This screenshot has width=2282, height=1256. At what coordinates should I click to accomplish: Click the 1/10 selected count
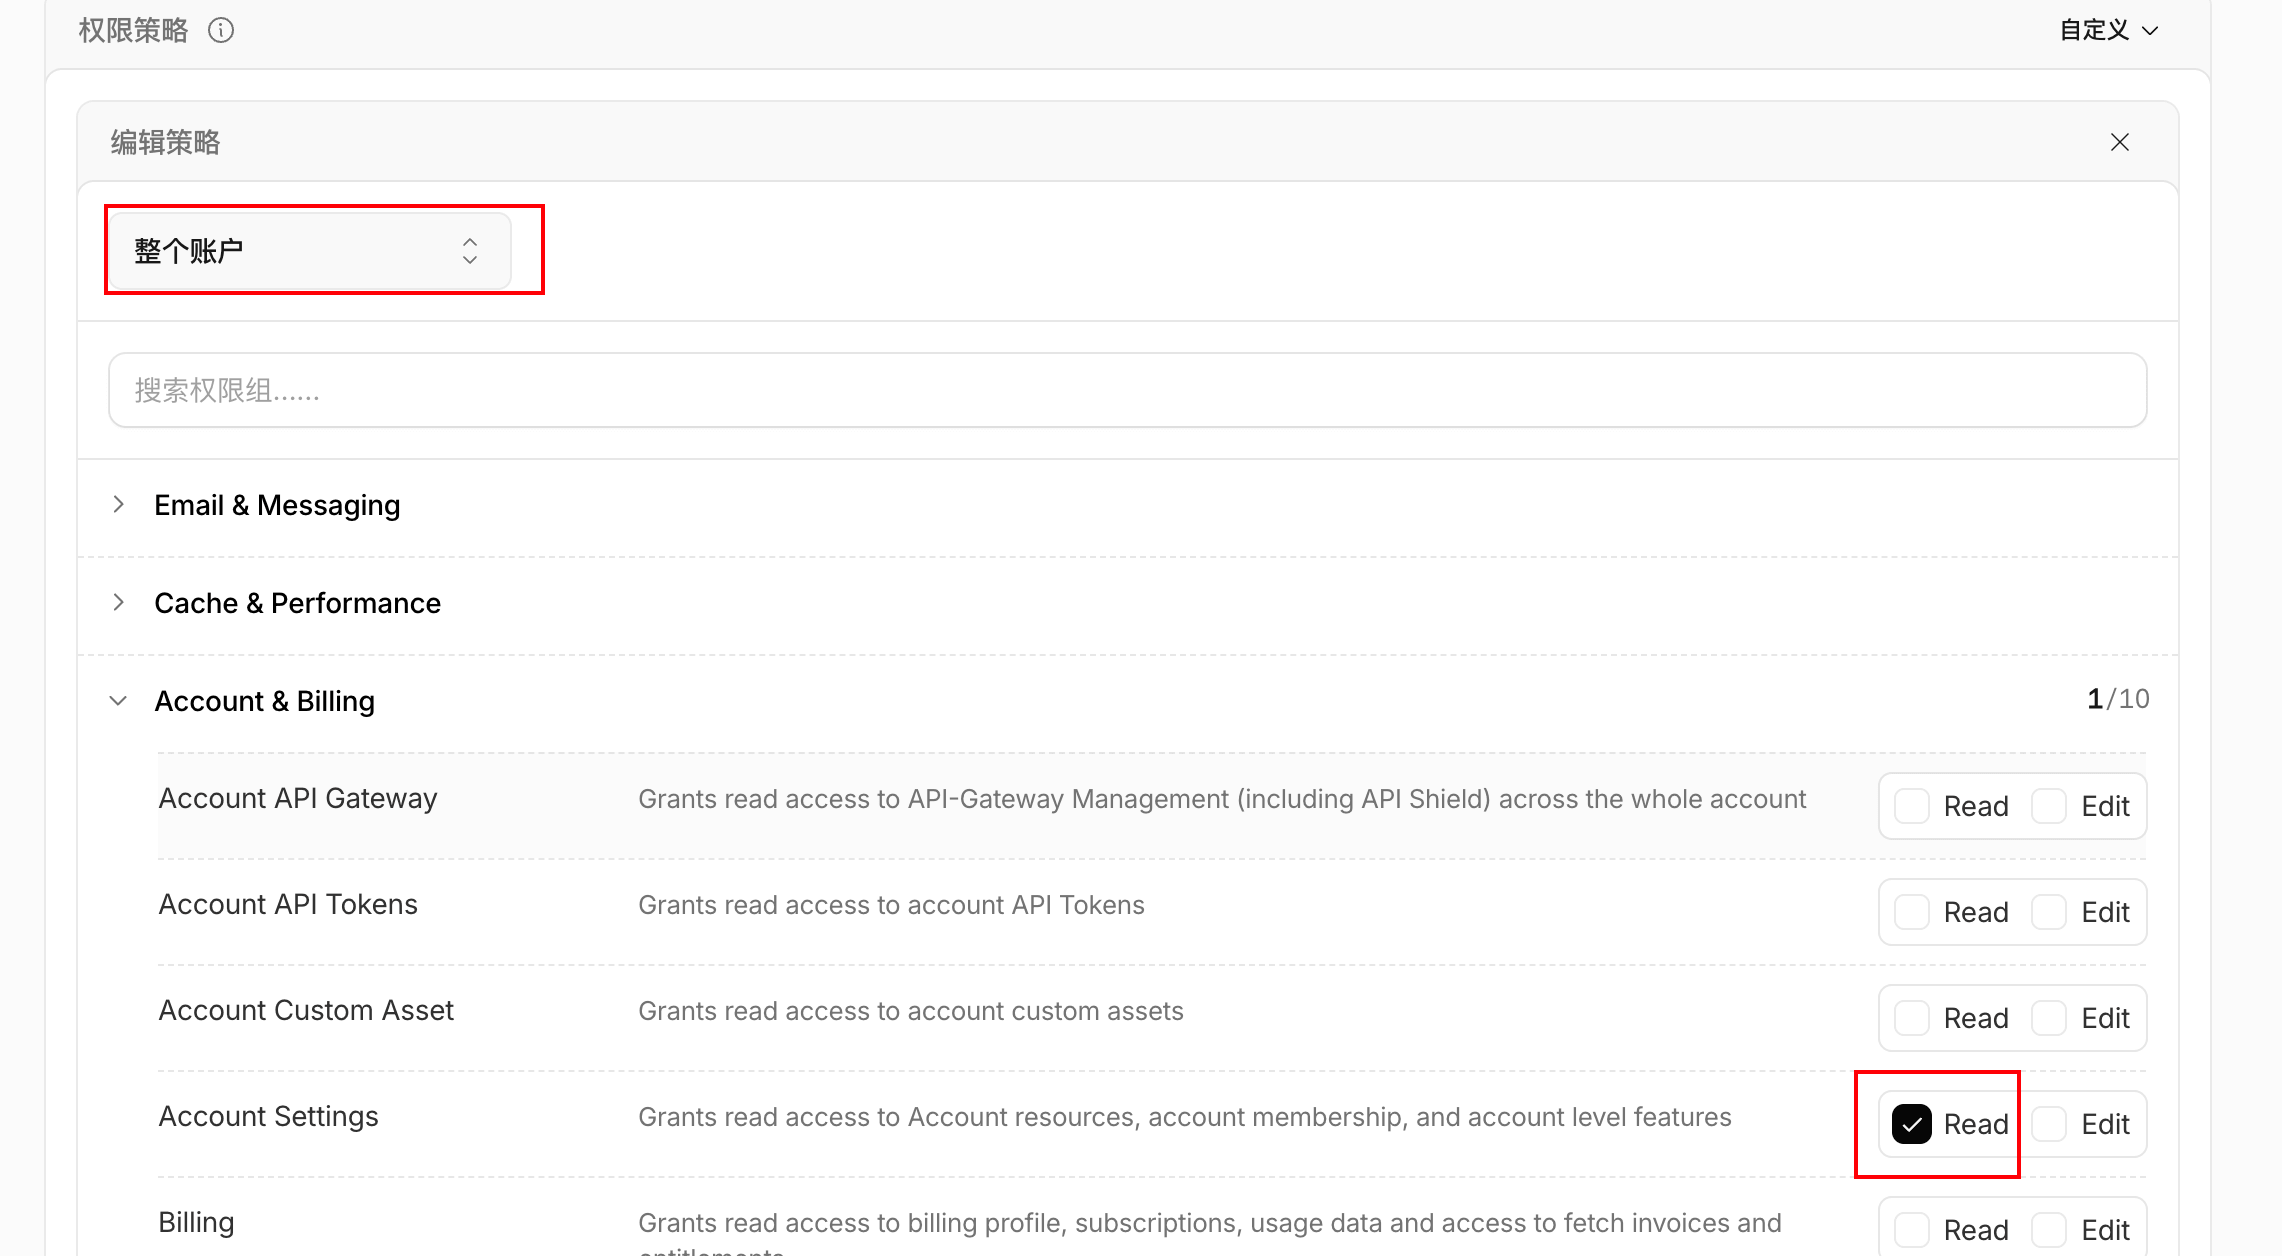coord(2118,699)
